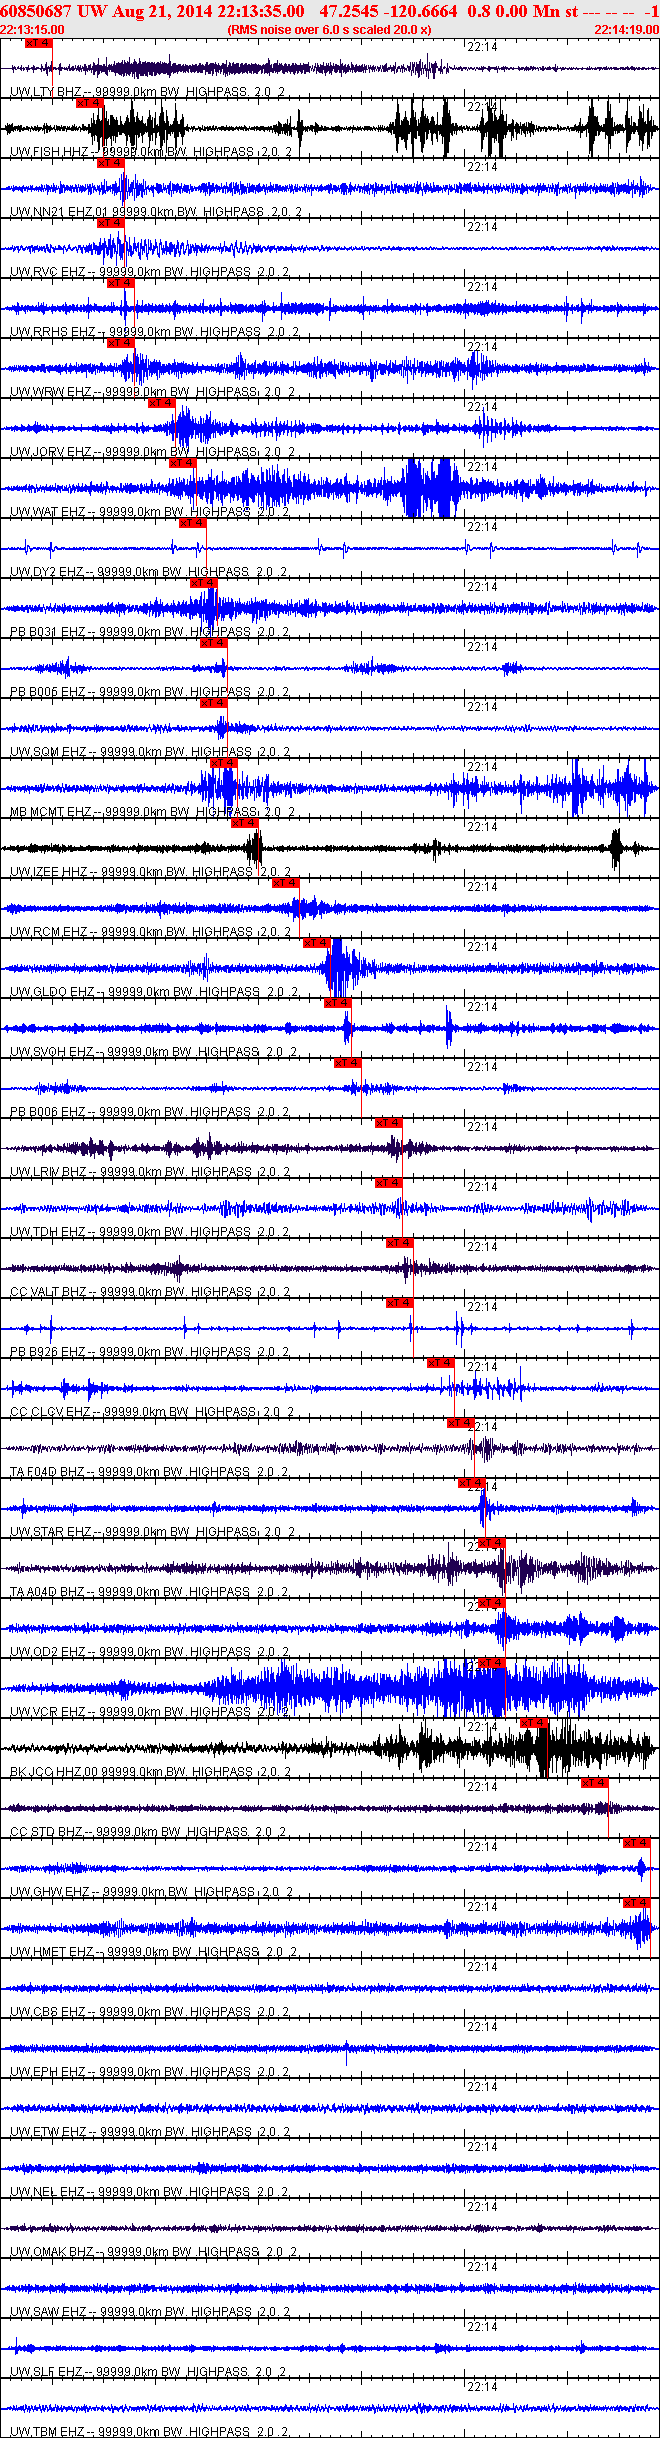Select the PB B031 EHZ station label
Viewport: 660px width, 2438px height.
pos(148,632)
